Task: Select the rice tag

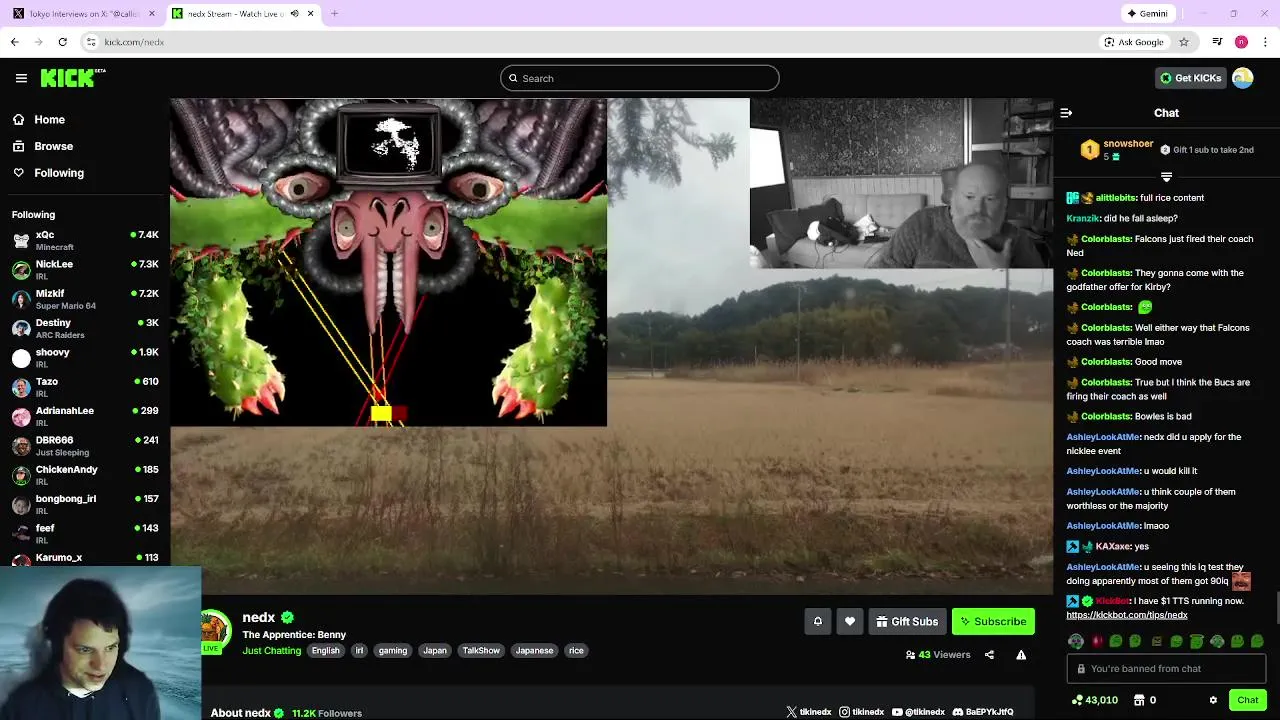Action: coord(576,650)
